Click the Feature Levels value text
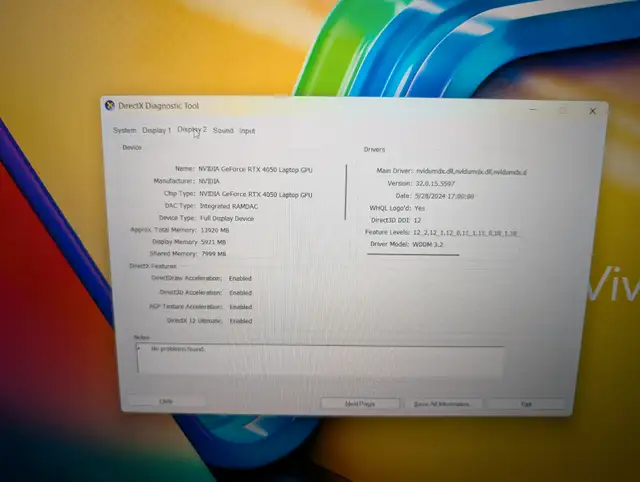640x482 pixels. click(466, 233)
